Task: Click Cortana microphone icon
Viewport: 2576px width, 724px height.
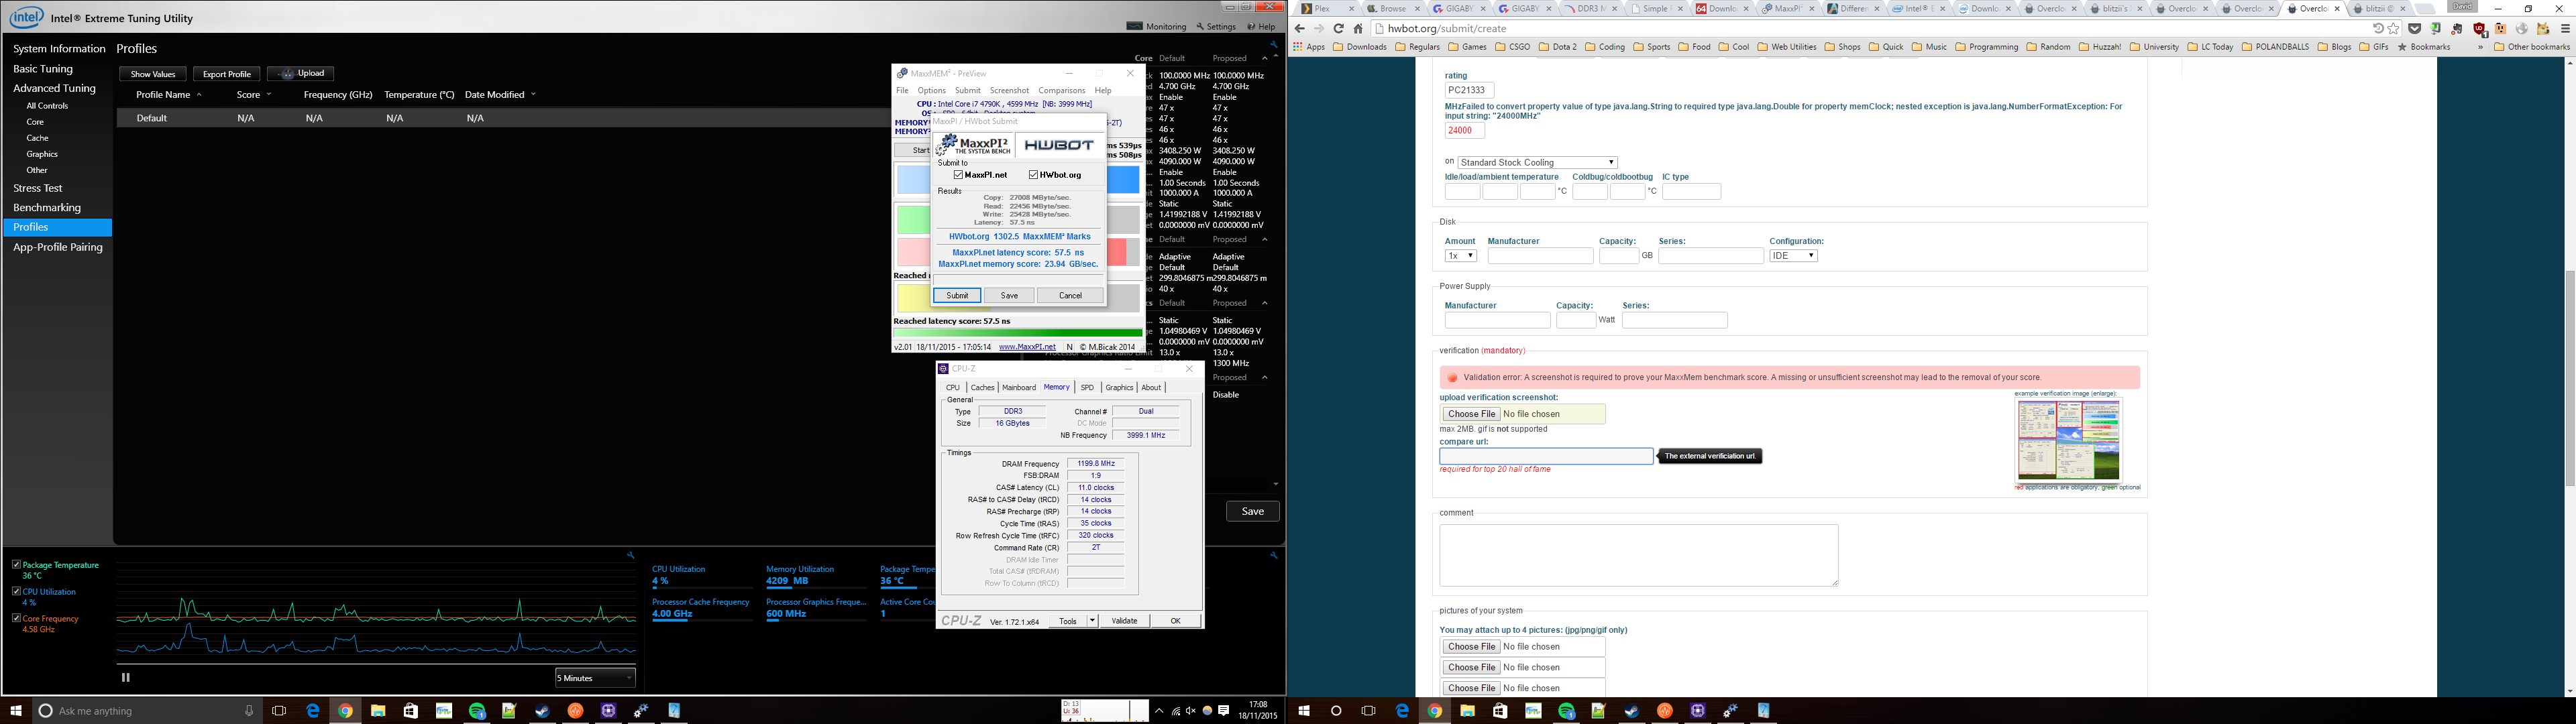Action: click(249, 711)
